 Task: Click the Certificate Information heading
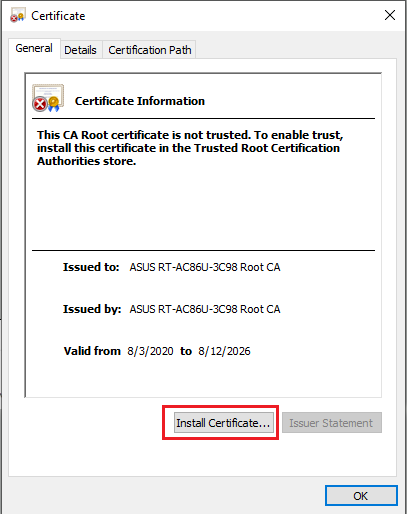pos(140,101)
